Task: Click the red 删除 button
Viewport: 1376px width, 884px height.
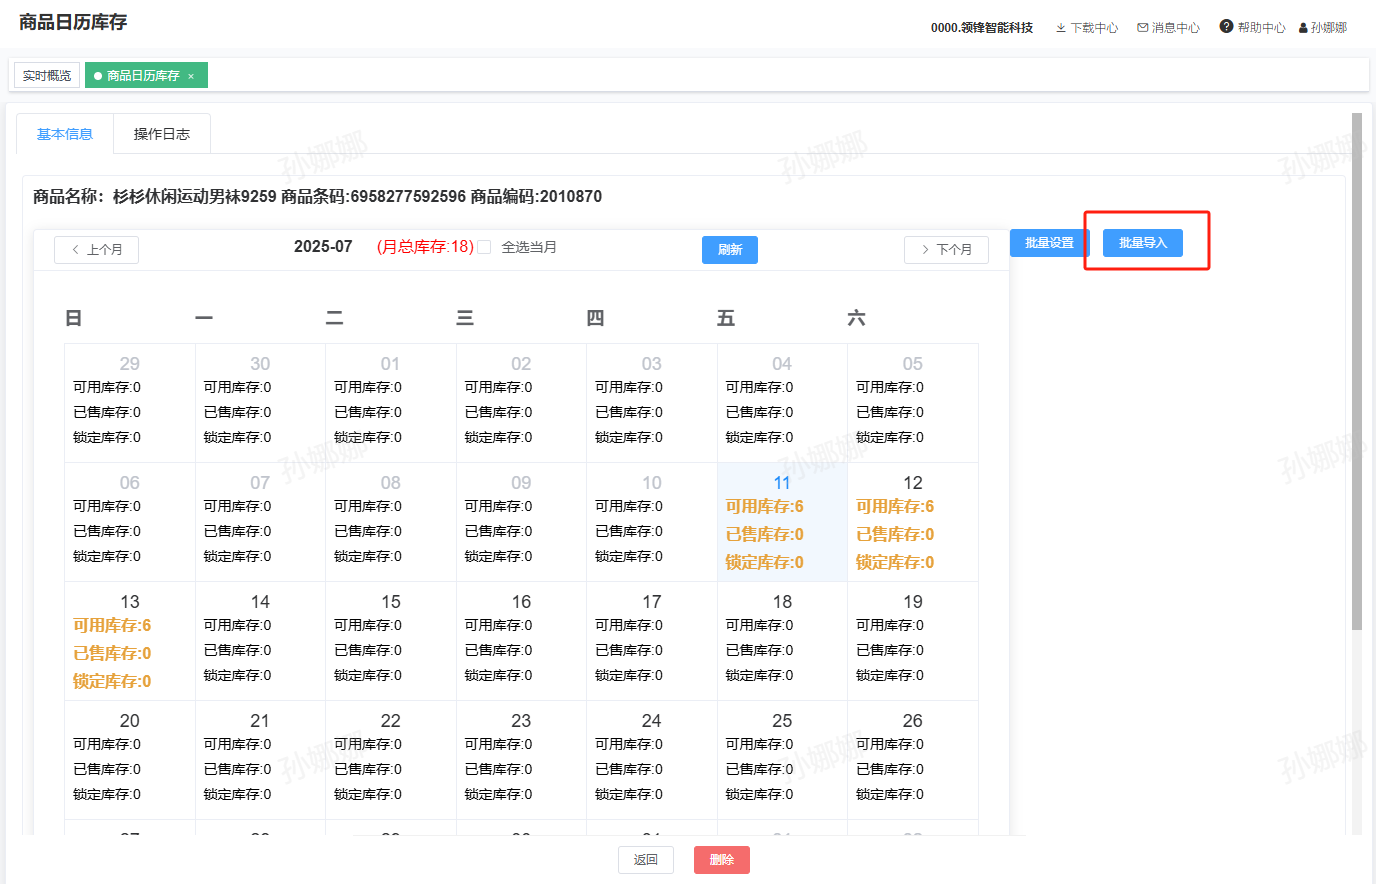Action: point(722,860)
